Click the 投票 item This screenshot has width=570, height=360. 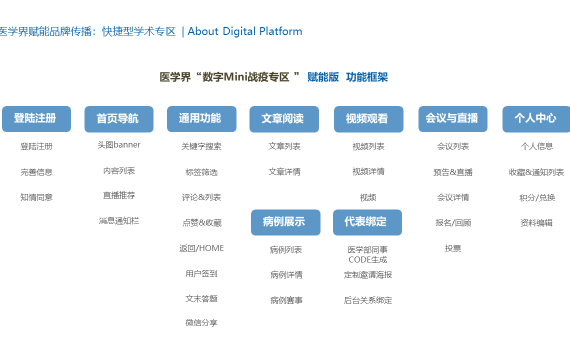[x=453, y=248]
